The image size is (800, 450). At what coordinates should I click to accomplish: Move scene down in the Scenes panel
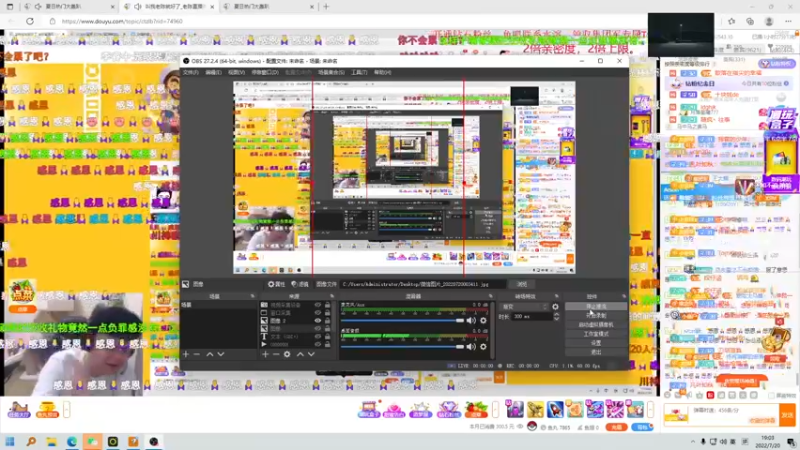tap(221, 354)
